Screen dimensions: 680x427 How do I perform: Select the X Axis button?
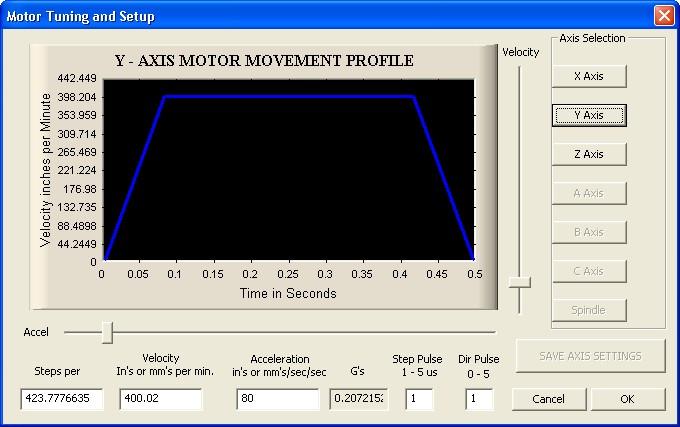589,76
